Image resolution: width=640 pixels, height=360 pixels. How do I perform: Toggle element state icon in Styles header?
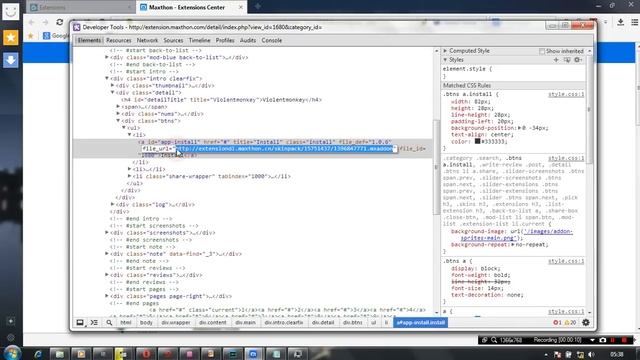click(567, 60)
